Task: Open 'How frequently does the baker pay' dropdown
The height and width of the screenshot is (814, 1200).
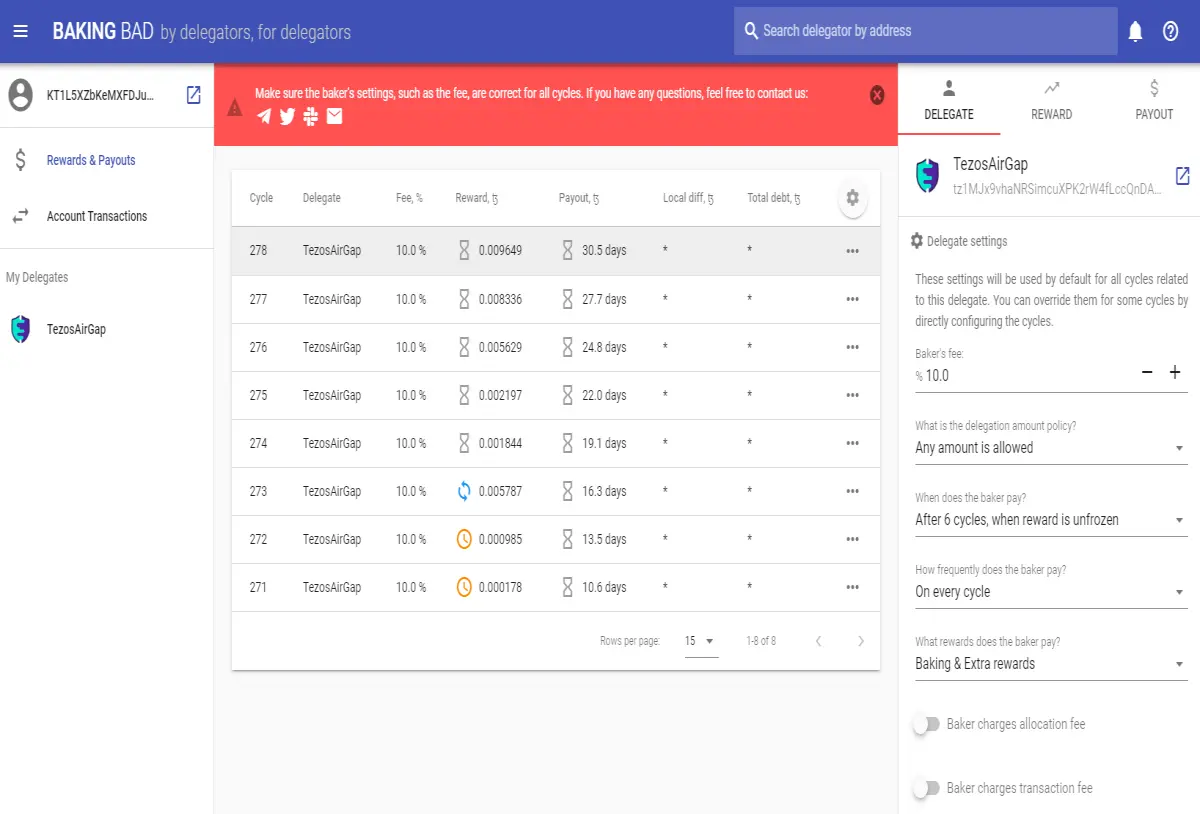Action: pyautogui.click(x=1051, y=592)
